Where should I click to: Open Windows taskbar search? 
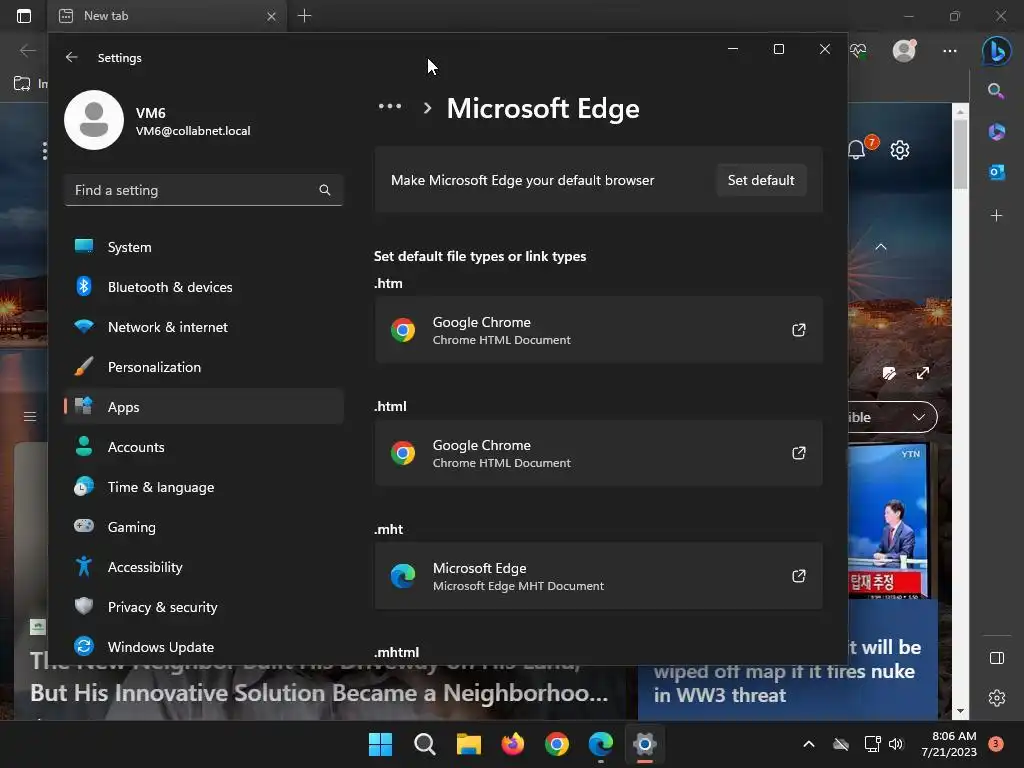point(424,744)
